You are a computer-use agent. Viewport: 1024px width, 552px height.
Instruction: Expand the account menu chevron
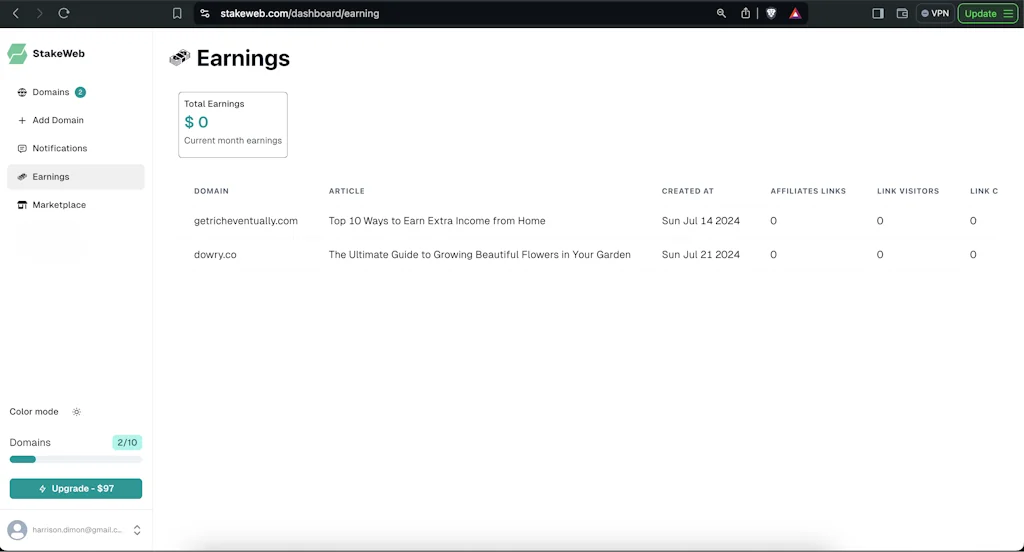137,530
